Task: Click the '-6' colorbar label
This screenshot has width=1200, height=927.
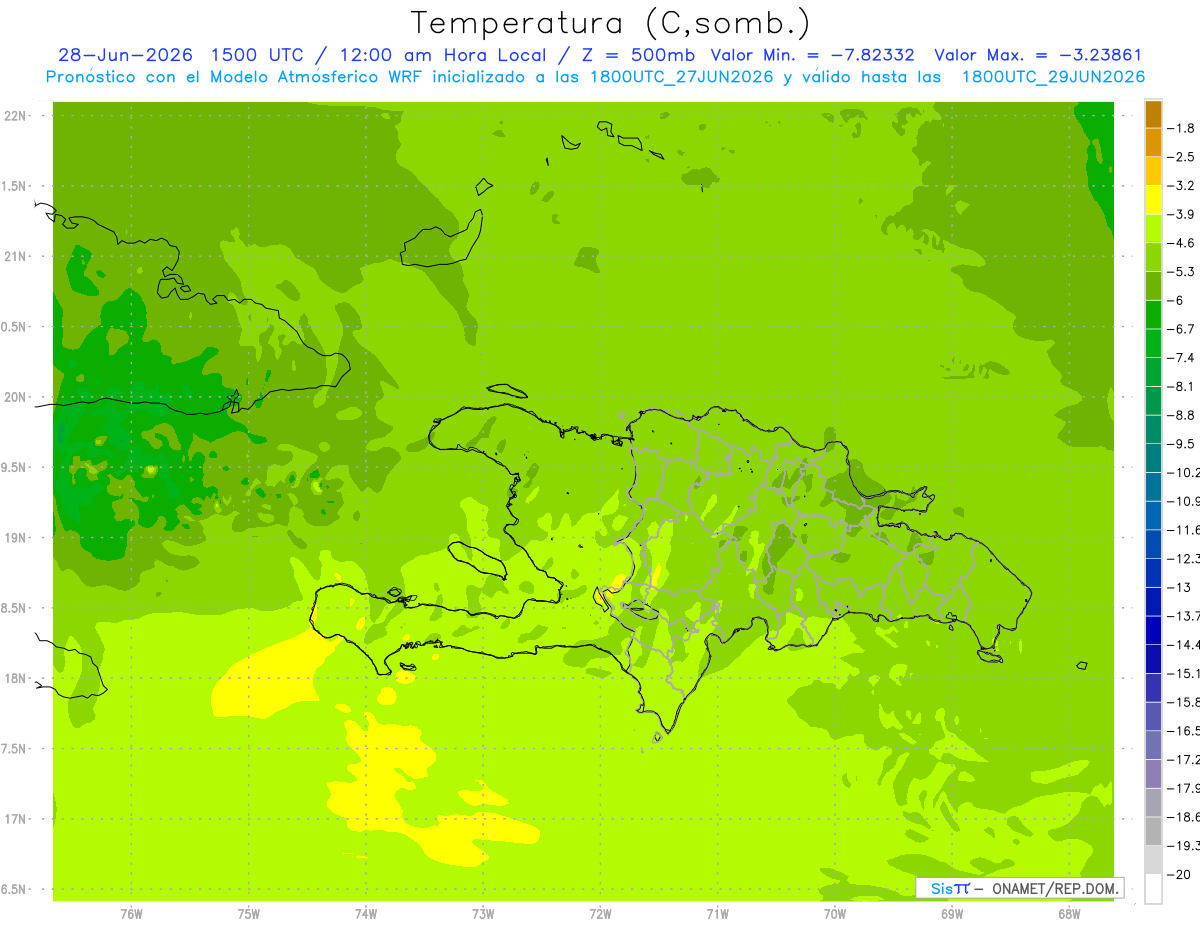Action: tap(1177, 301)
